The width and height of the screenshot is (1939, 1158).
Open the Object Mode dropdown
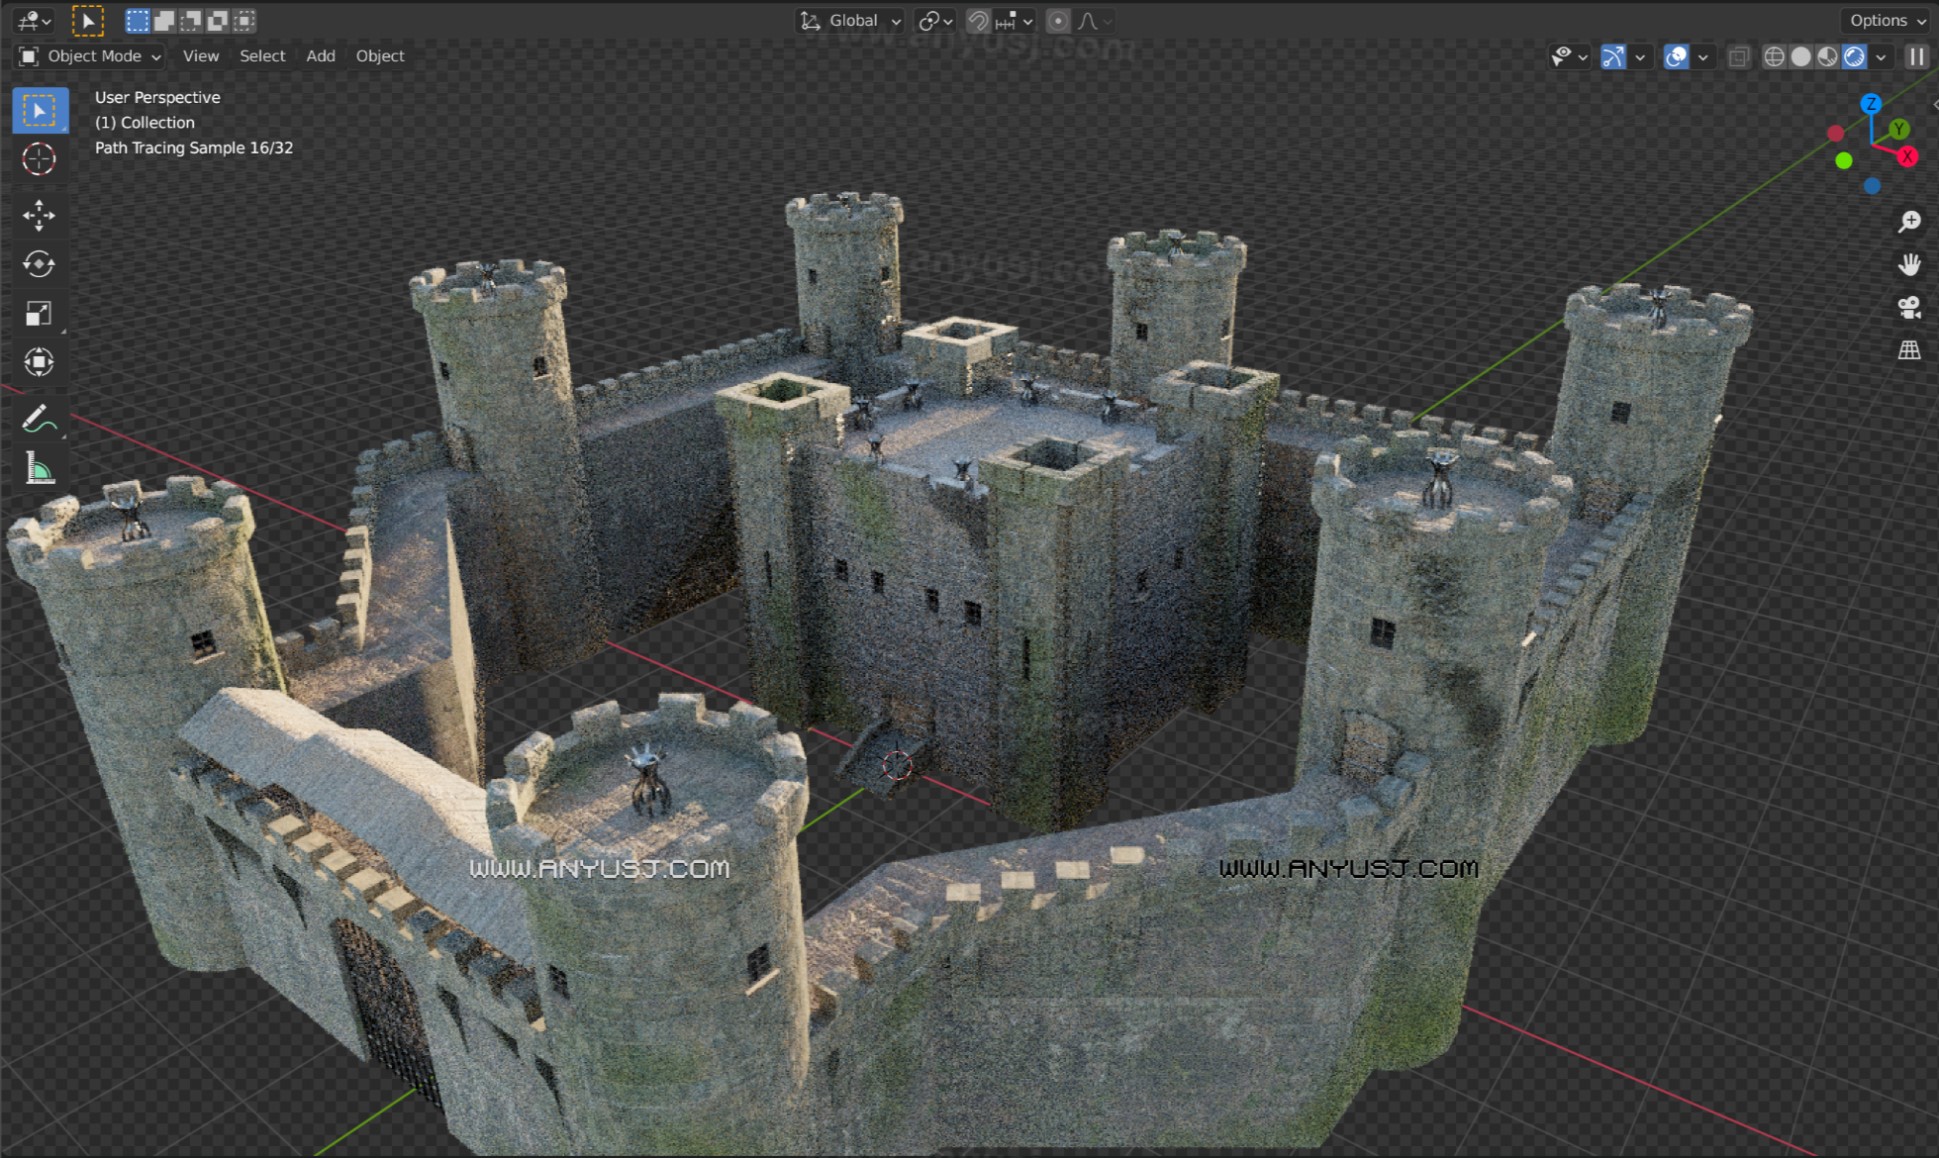coord(90,56)
